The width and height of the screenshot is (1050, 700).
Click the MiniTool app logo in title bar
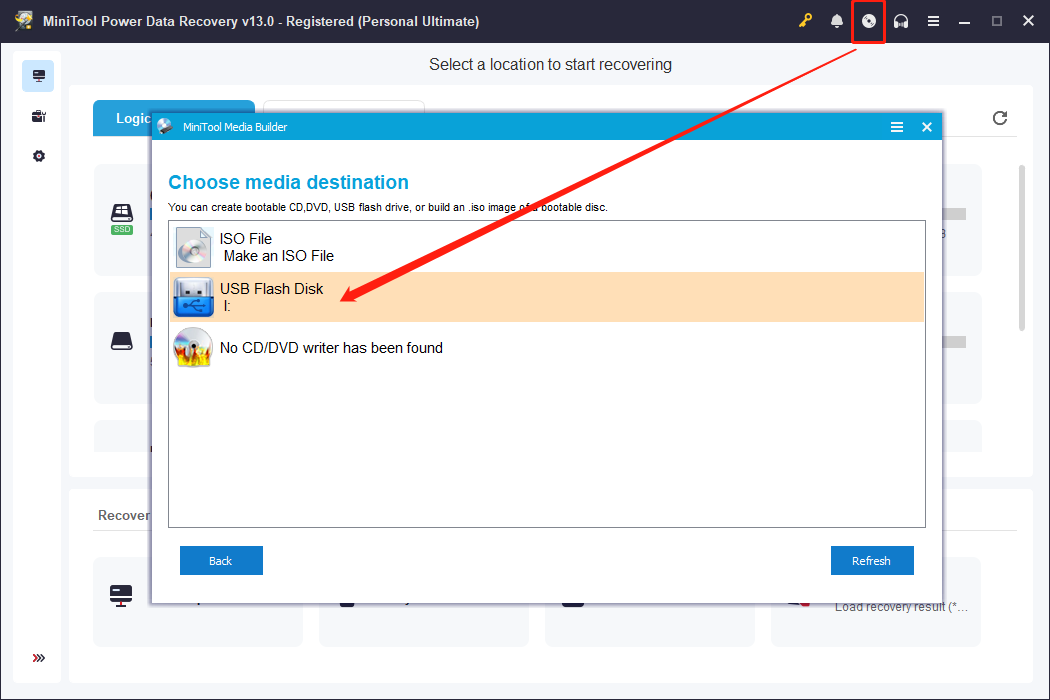click(x=24, y=21)
